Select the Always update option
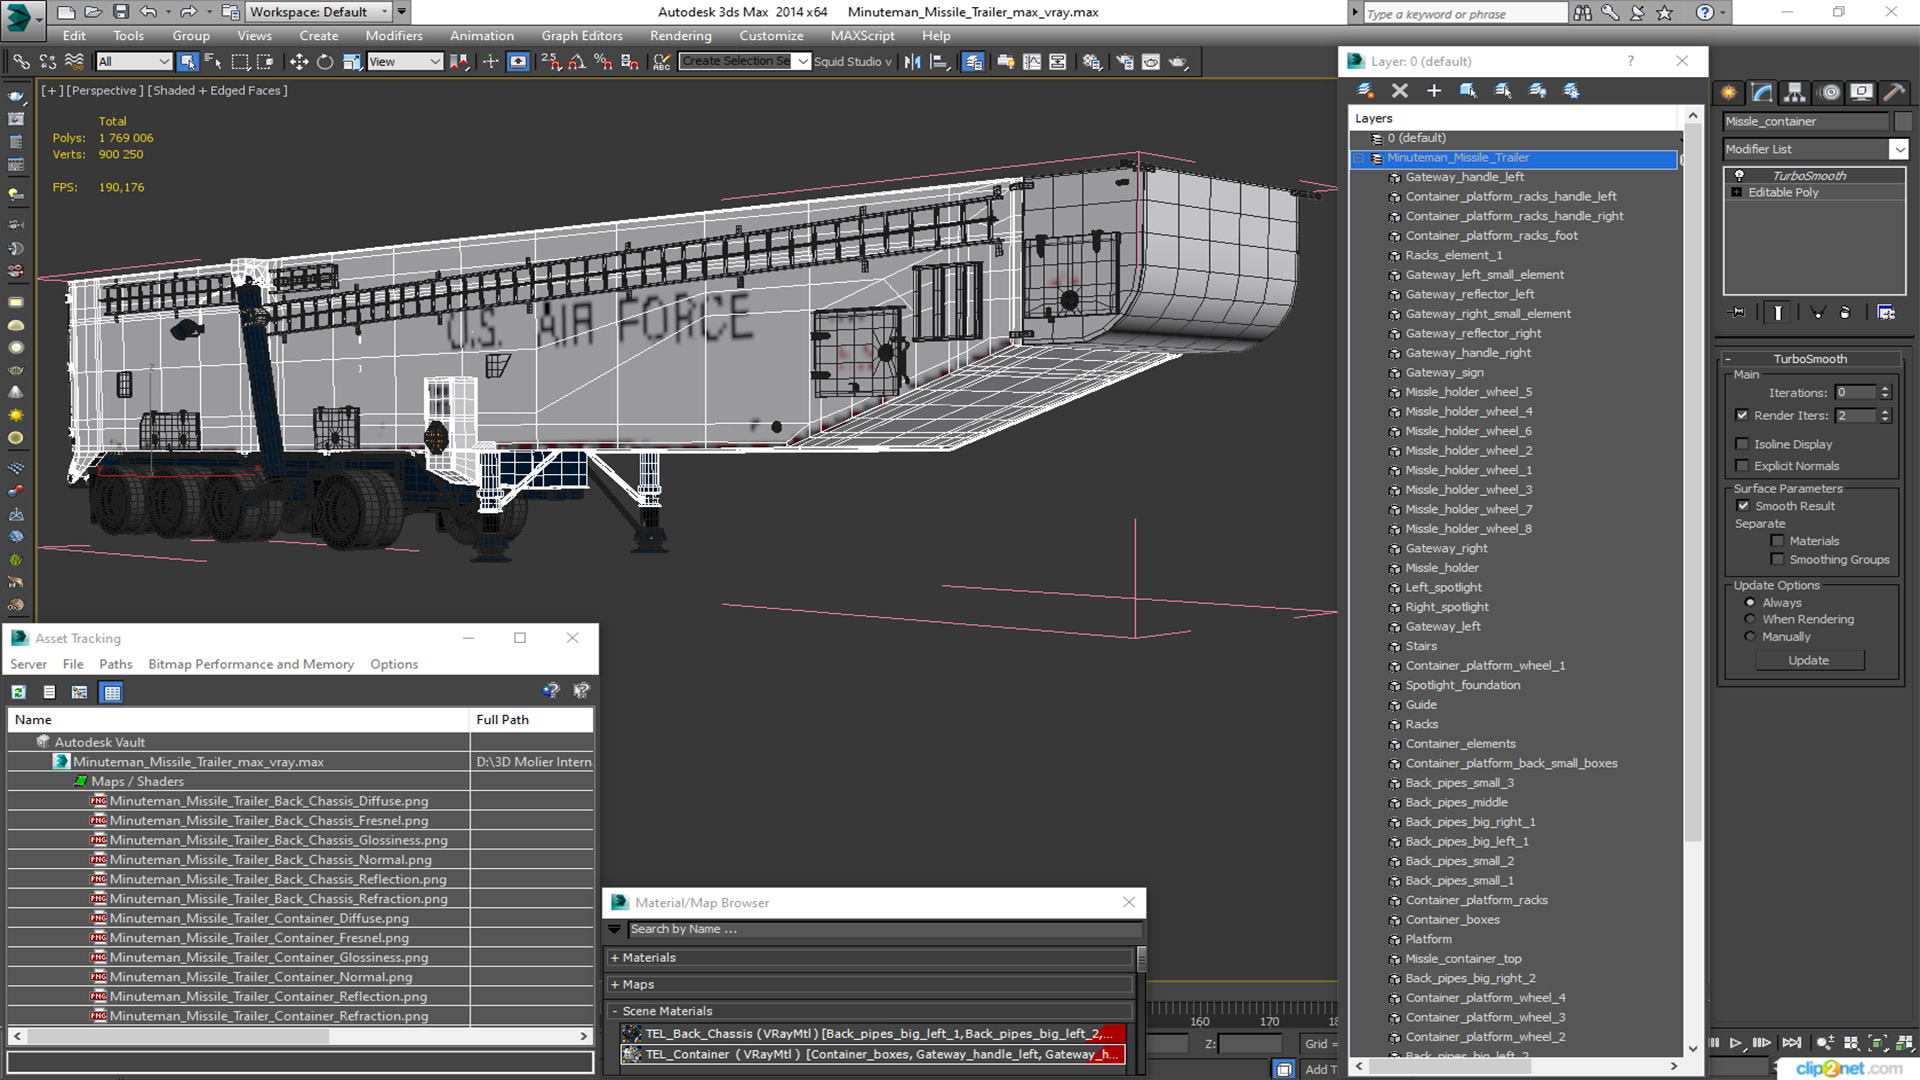The height and width of the screenshot is (1080, 1920). coord(1750,603)
